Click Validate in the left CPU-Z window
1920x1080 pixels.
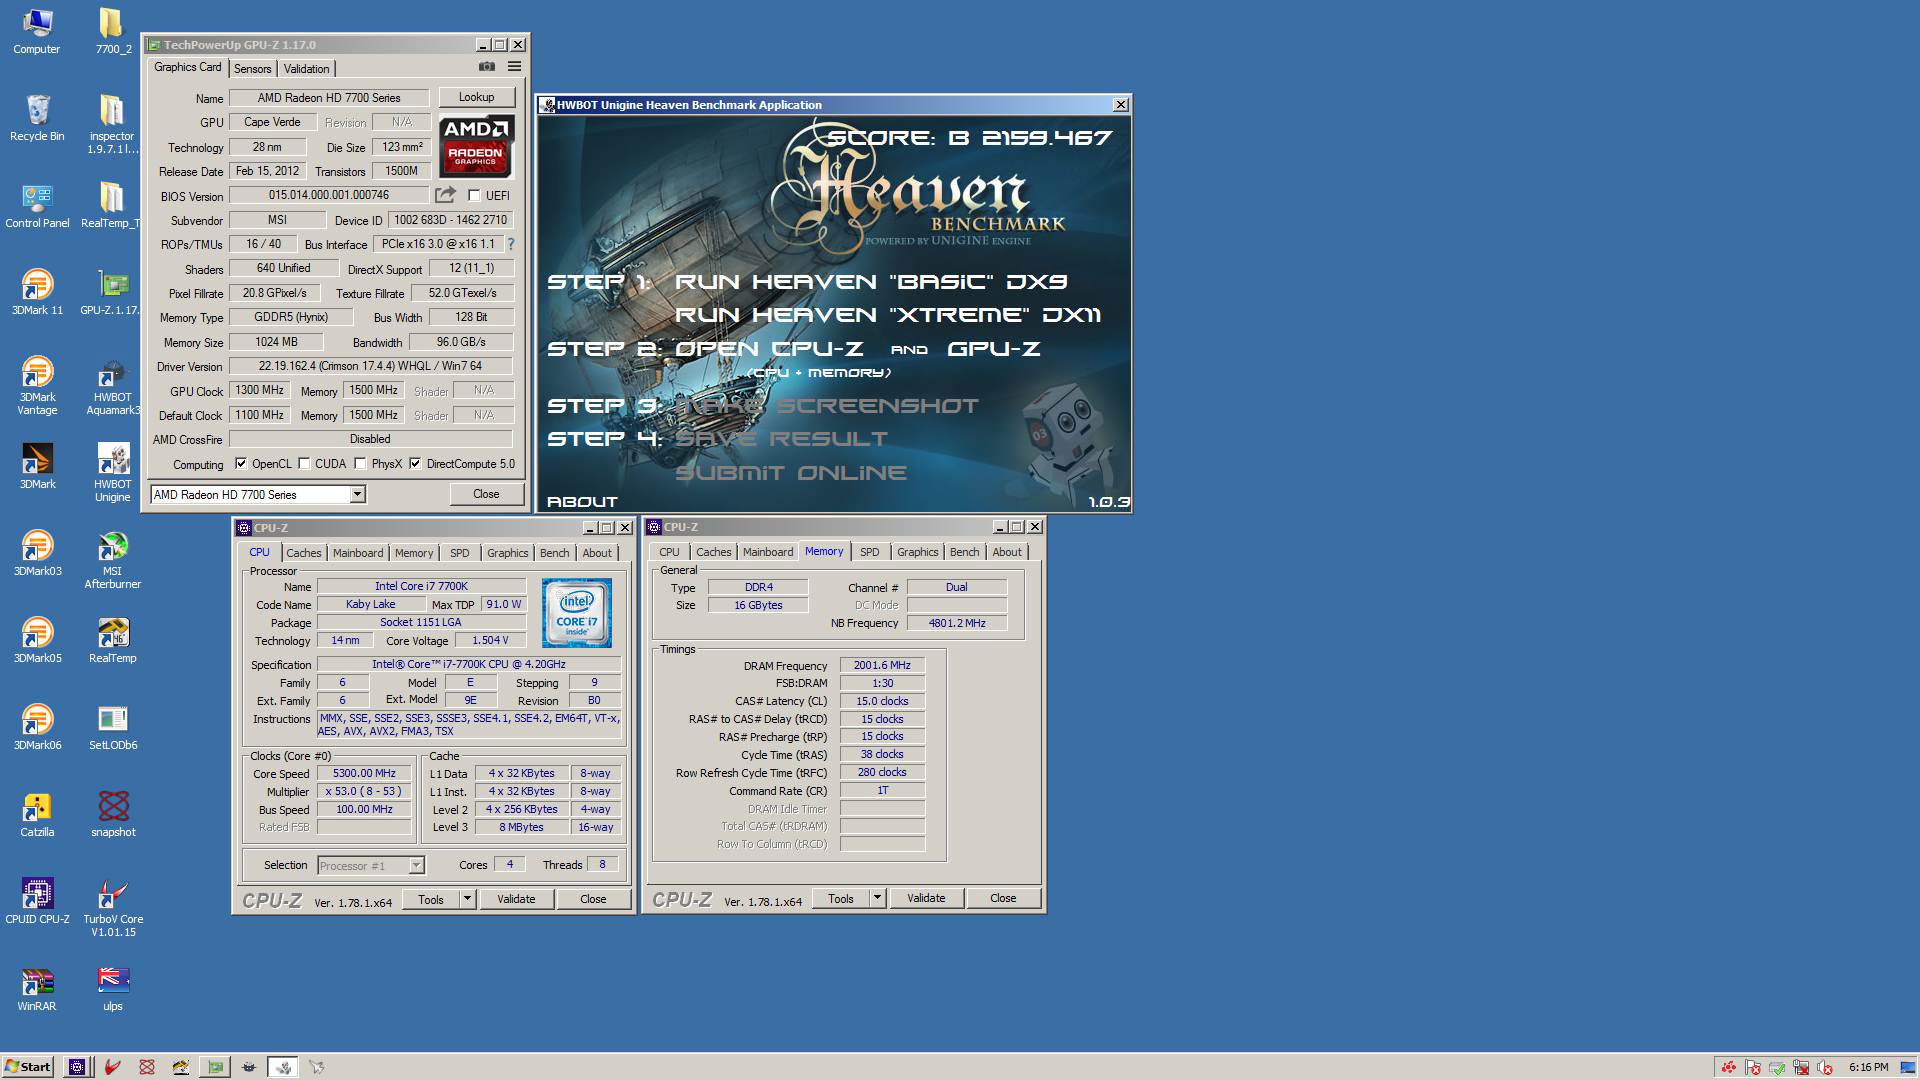[x=516, y=899]
